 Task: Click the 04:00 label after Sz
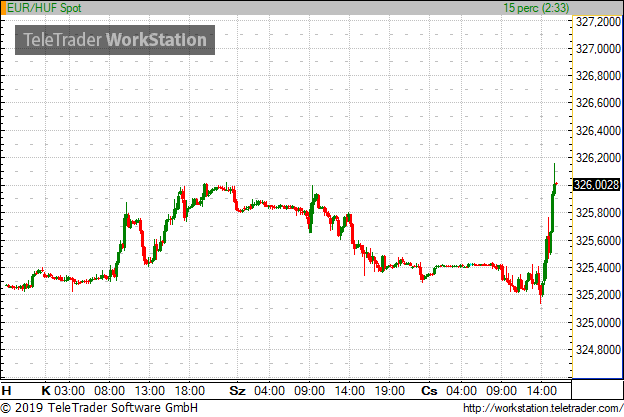pos(269,391)
